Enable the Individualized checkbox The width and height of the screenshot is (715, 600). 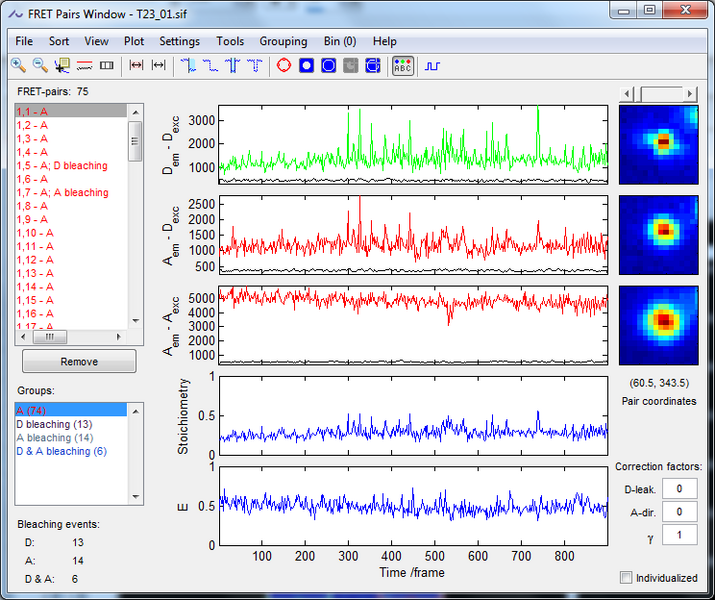coord(626,577)
